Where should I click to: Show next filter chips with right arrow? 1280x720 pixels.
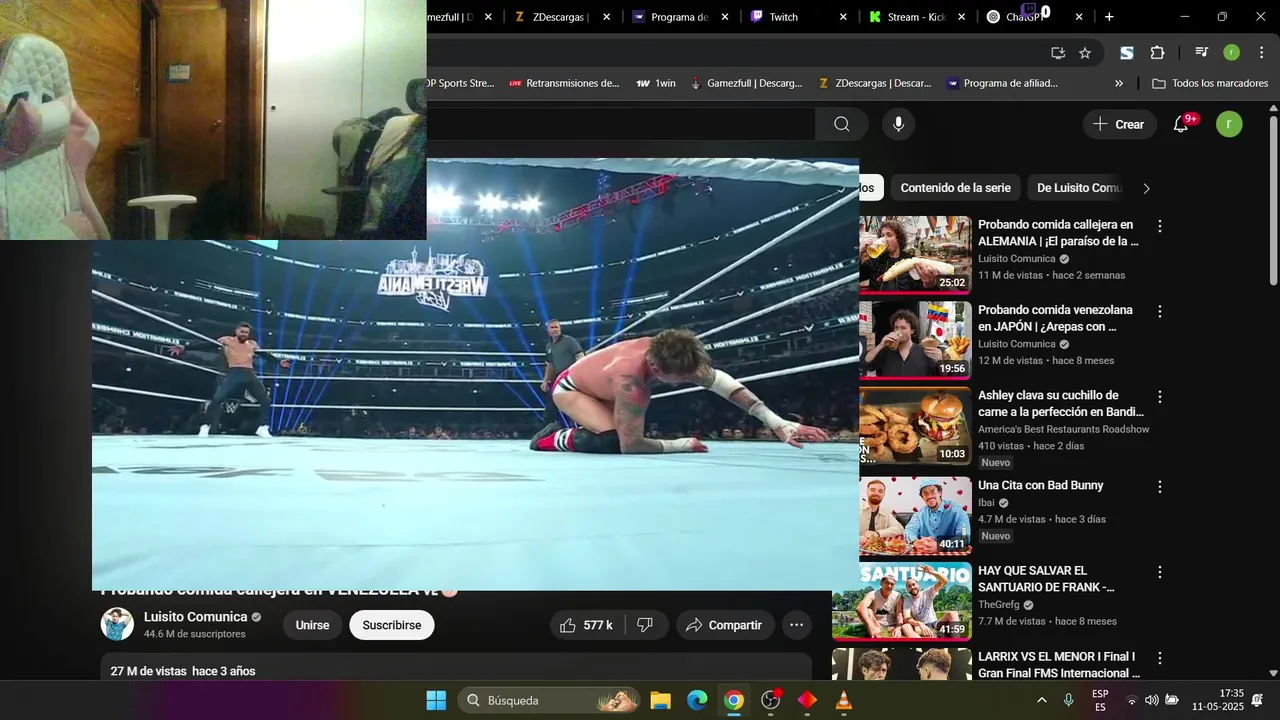pyautogui.click(x=1146, y=188)
